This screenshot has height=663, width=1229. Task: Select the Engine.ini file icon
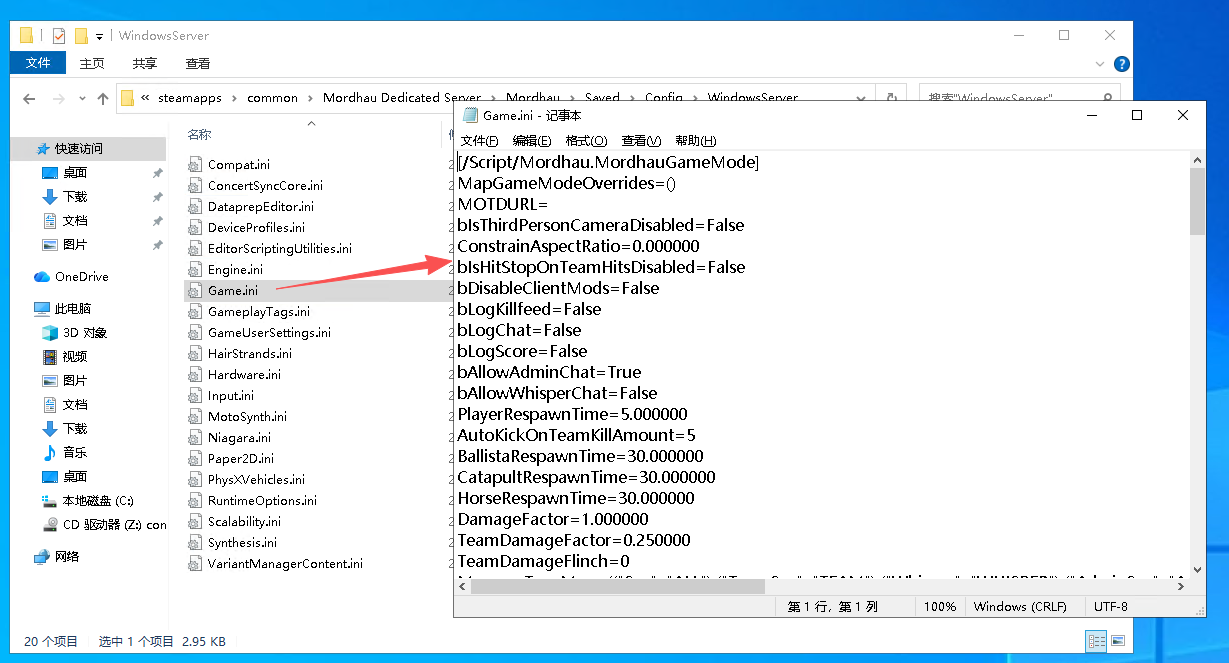(x=195, y=270)
